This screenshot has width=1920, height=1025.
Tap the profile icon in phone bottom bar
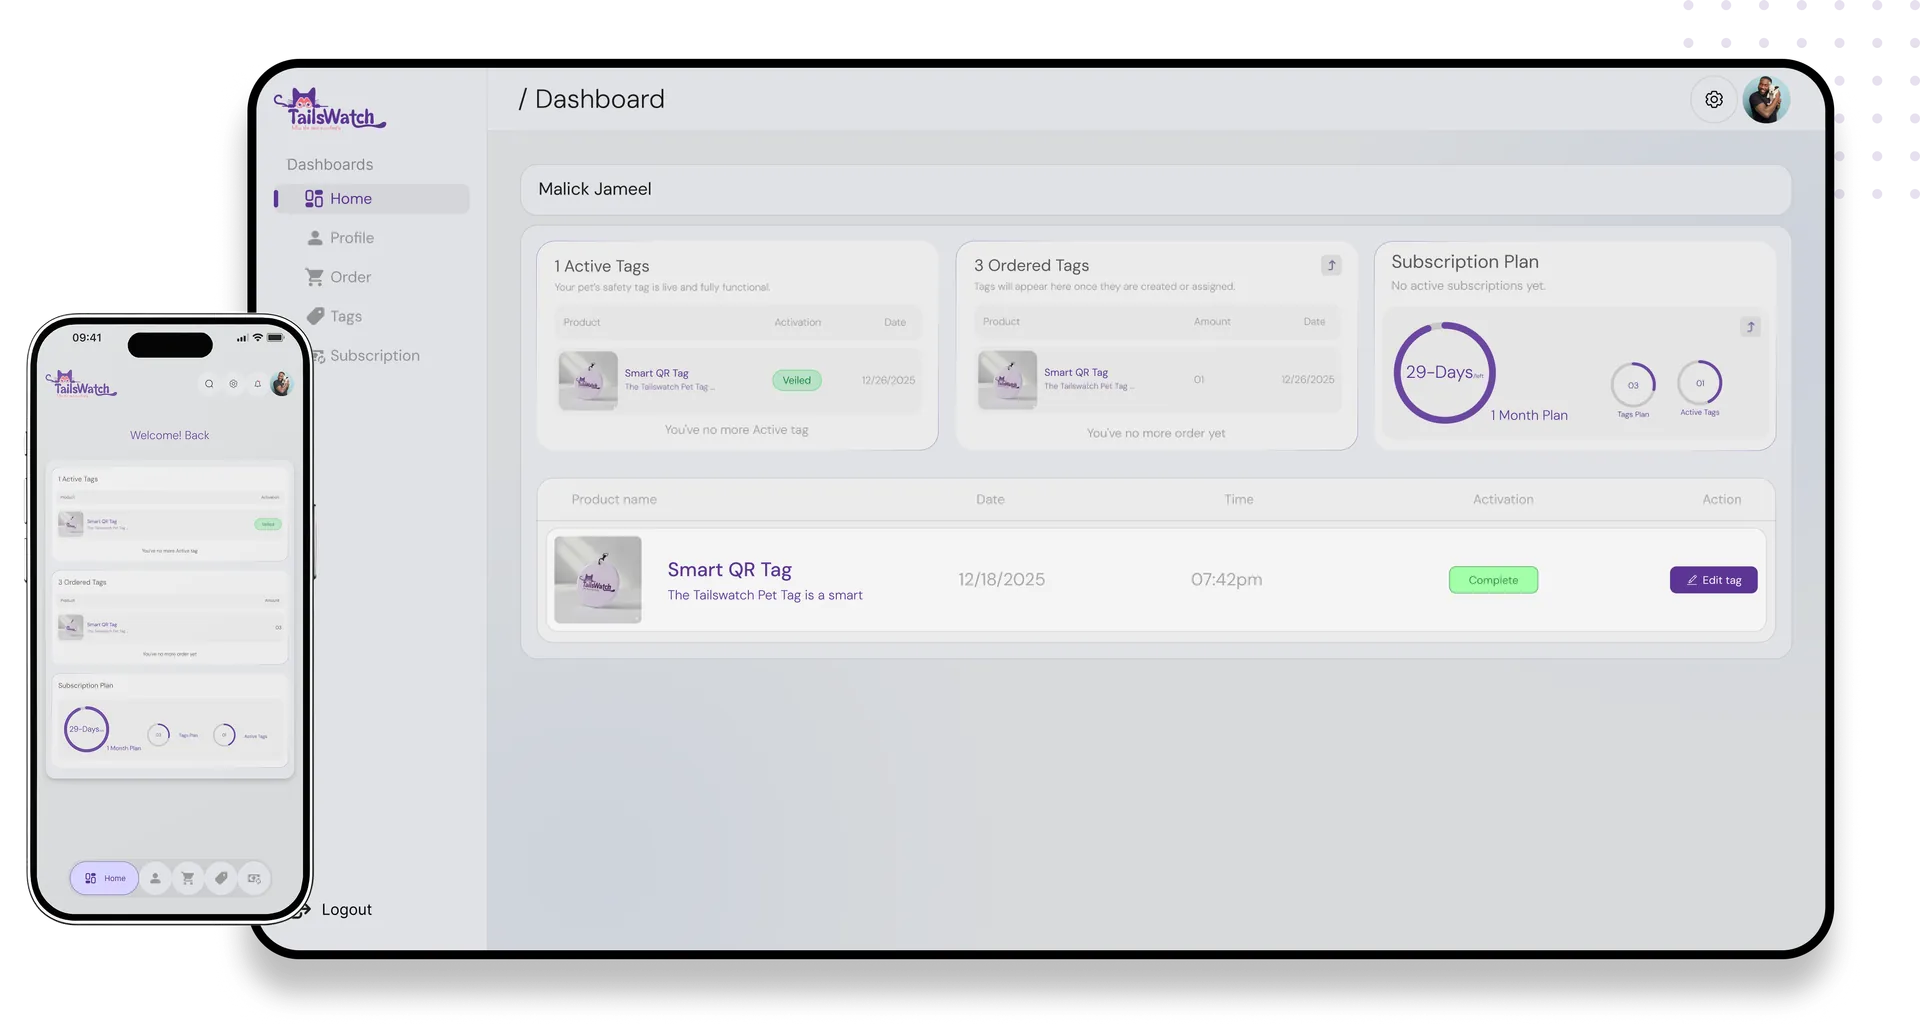155,879
